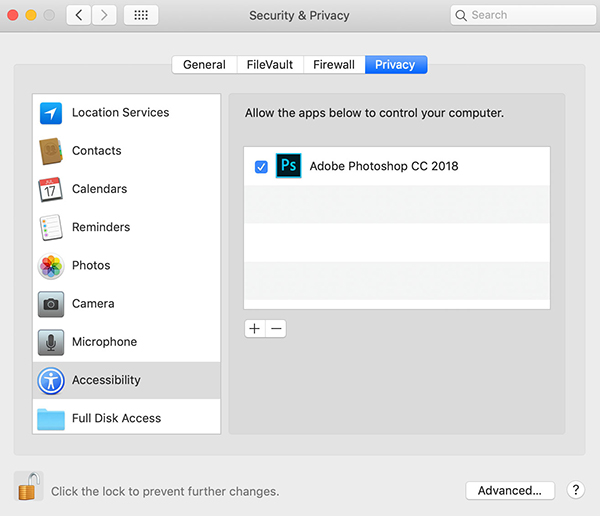Click the Location Services arrow icon
The image size is (600, 516).
click(51, 113)
